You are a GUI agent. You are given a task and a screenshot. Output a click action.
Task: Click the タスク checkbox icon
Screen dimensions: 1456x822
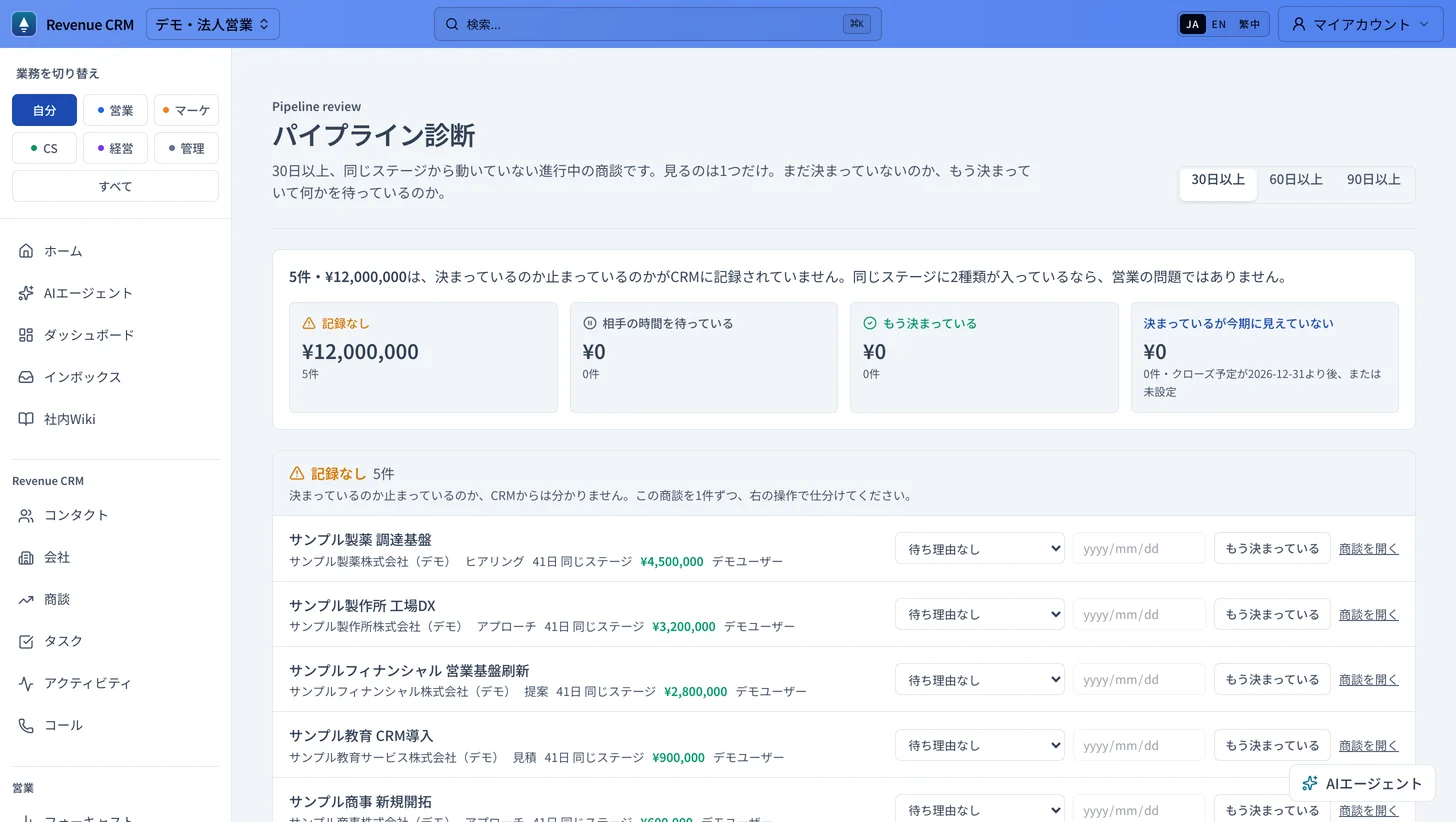tap(26, 641)
